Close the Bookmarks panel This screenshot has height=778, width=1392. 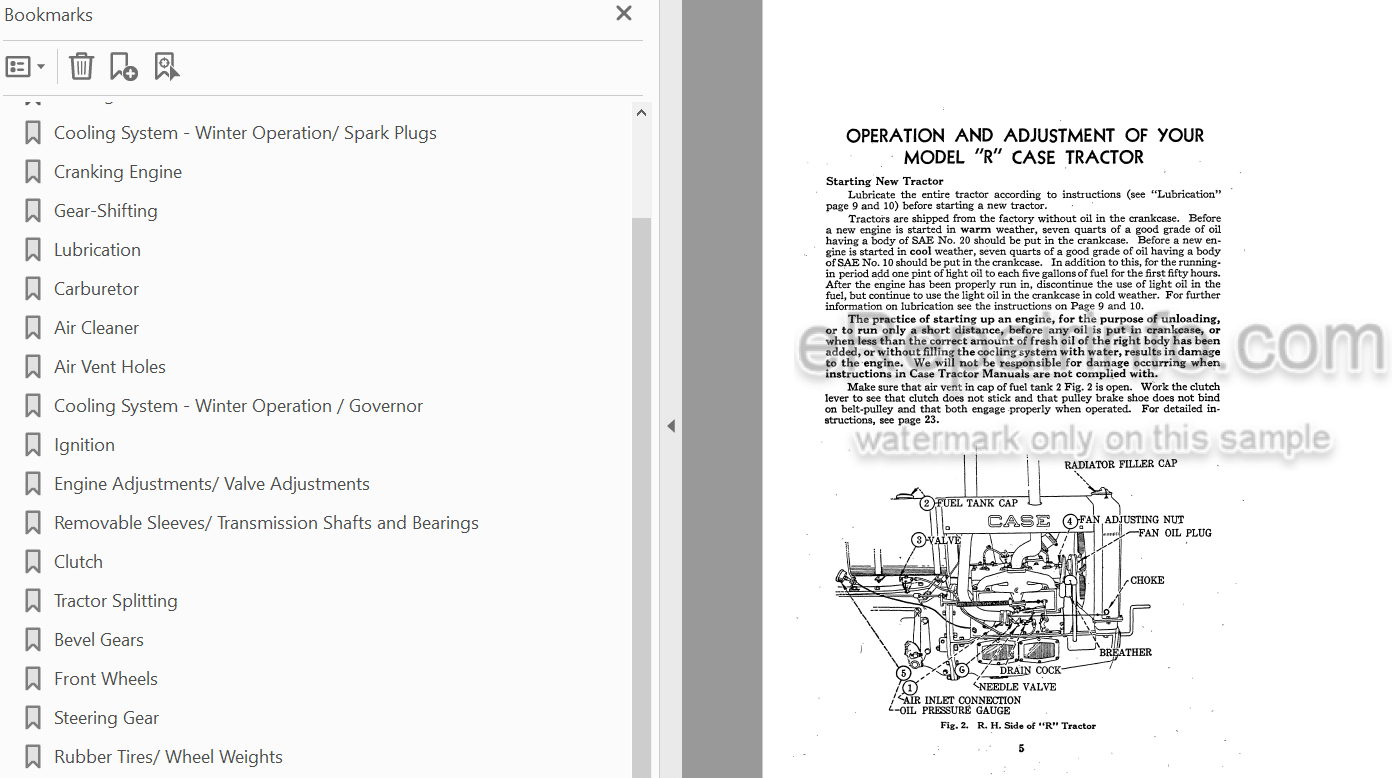click(624, 14)
